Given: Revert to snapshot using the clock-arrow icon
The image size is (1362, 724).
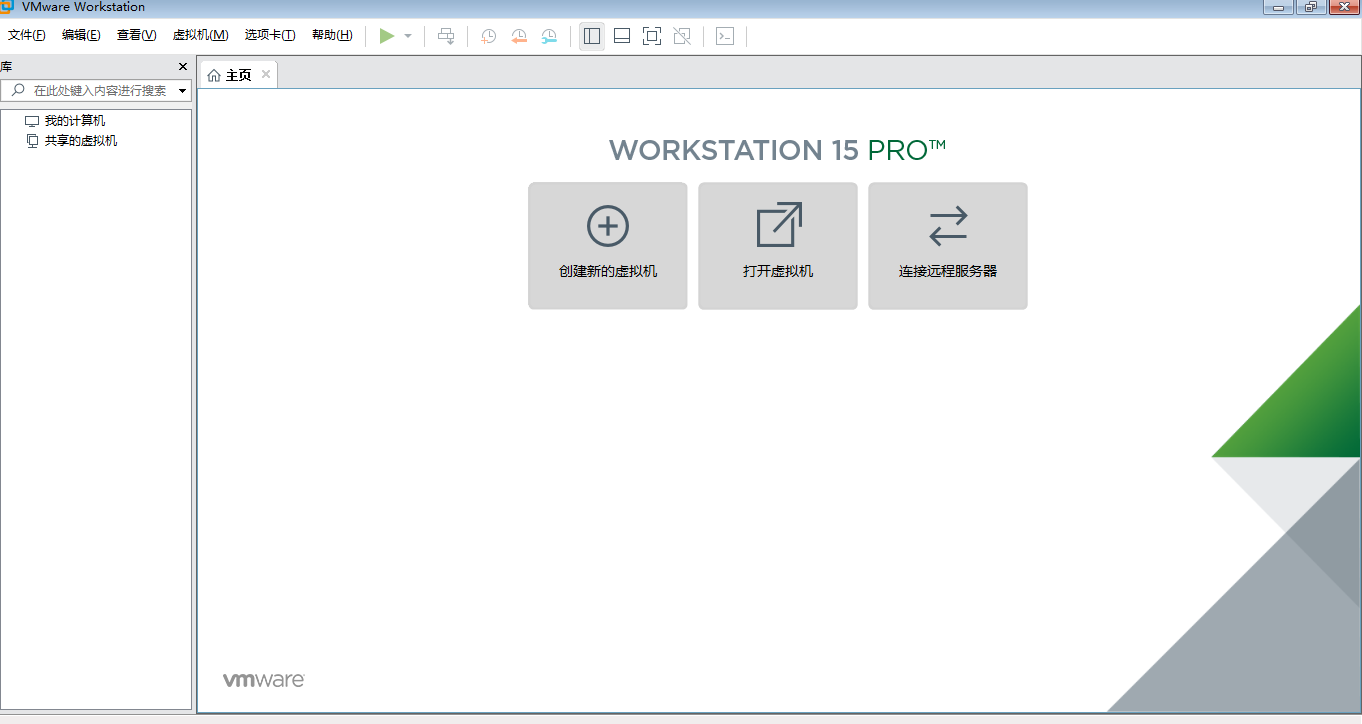Looking at the screenshot, I should [x=519, y=36].
